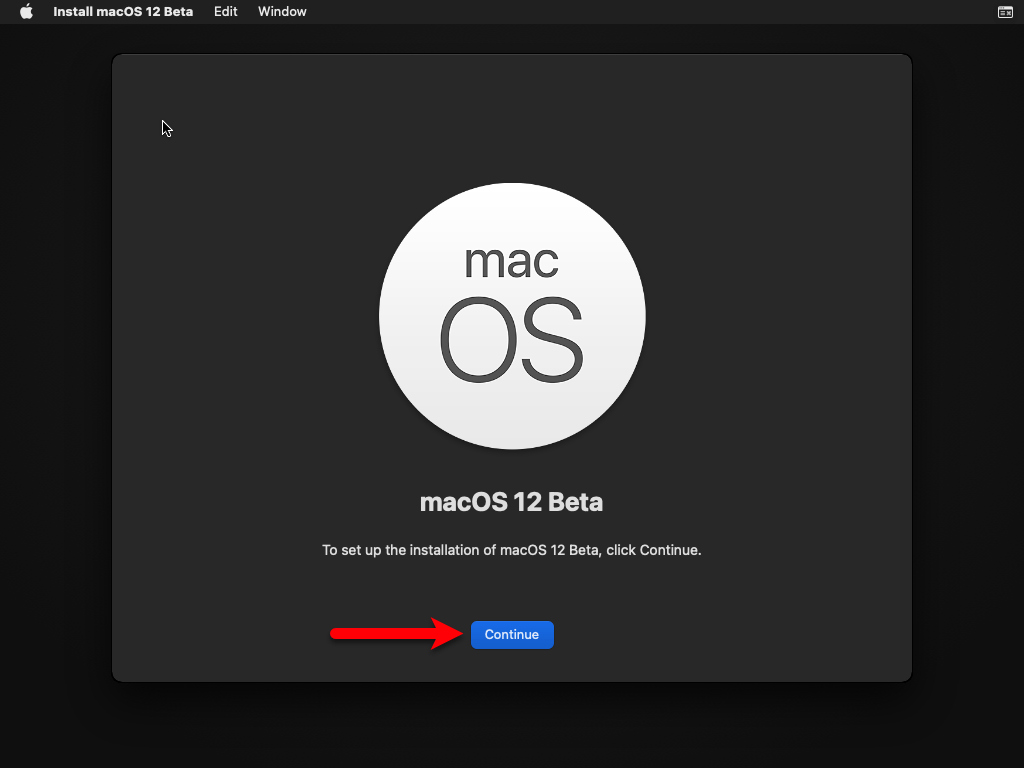The image size is (1024, 768).
Task: Open the Apple menu
Action: pyautogui.click(x=26, y=12)
